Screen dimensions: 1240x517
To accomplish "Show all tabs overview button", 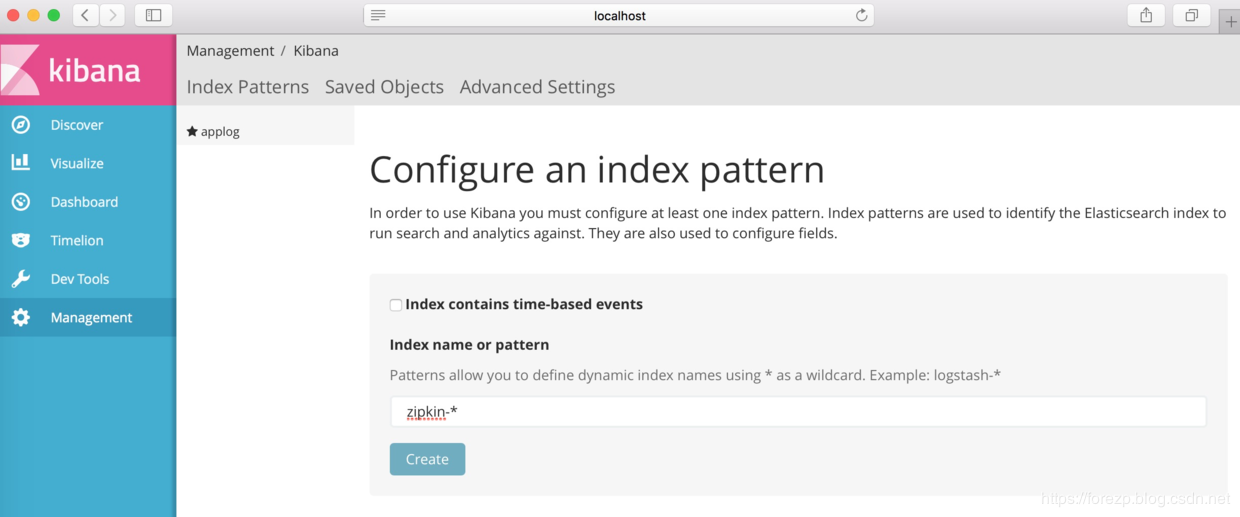I will [1191, 15].
